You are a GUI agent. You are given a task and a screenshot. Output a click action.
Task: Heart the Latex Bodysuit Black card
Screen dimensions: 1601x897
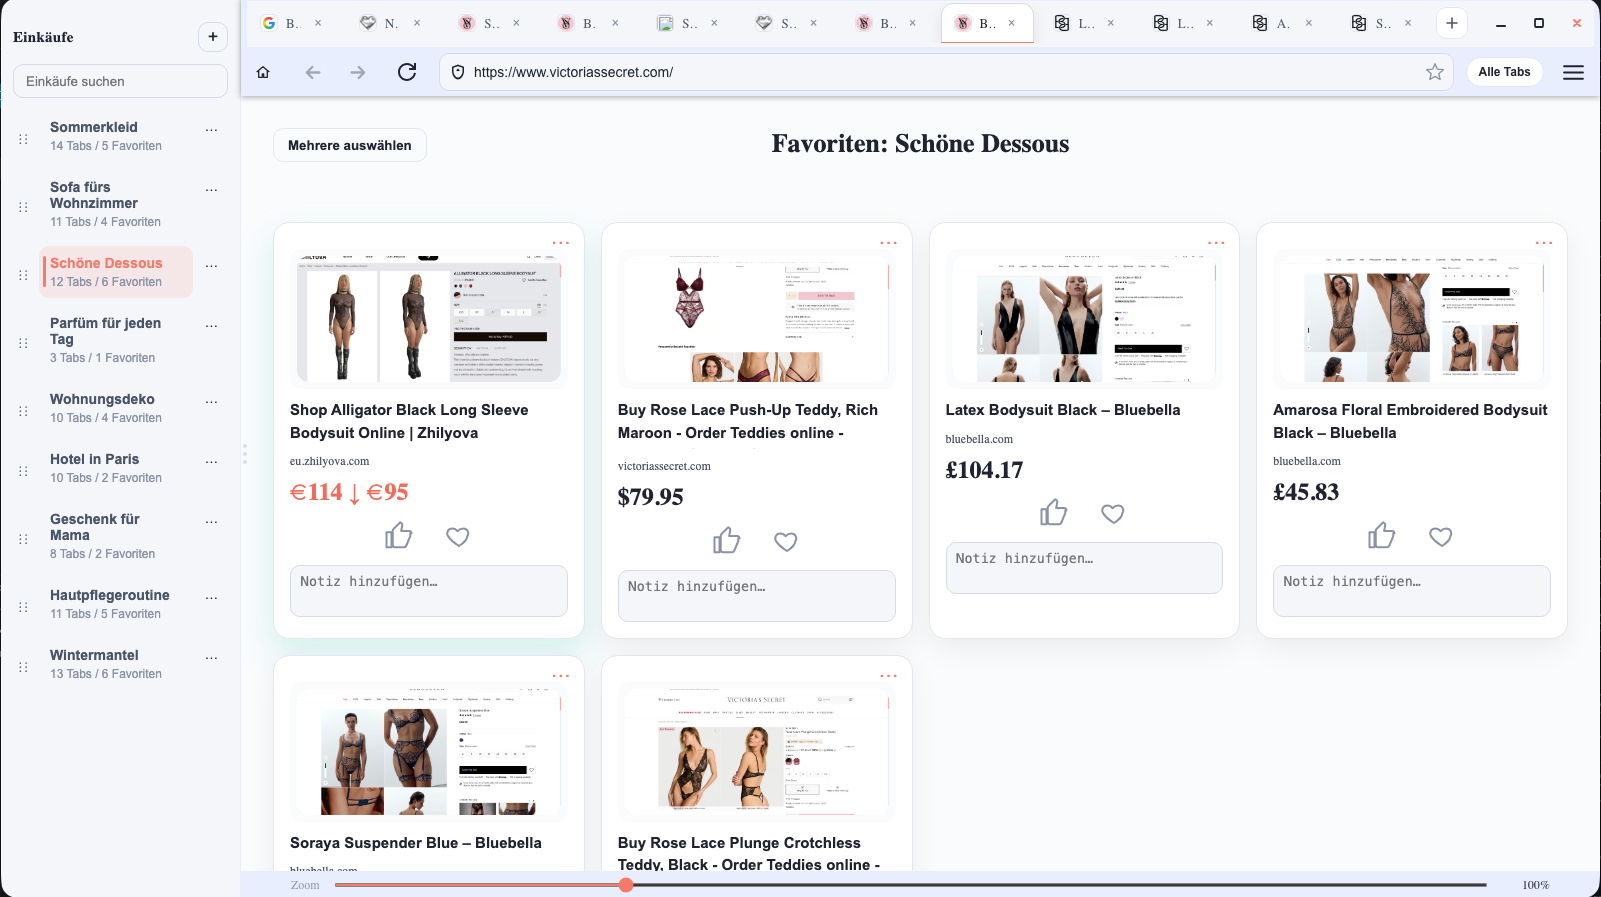pyautogui.click(x=1113, y=514)
